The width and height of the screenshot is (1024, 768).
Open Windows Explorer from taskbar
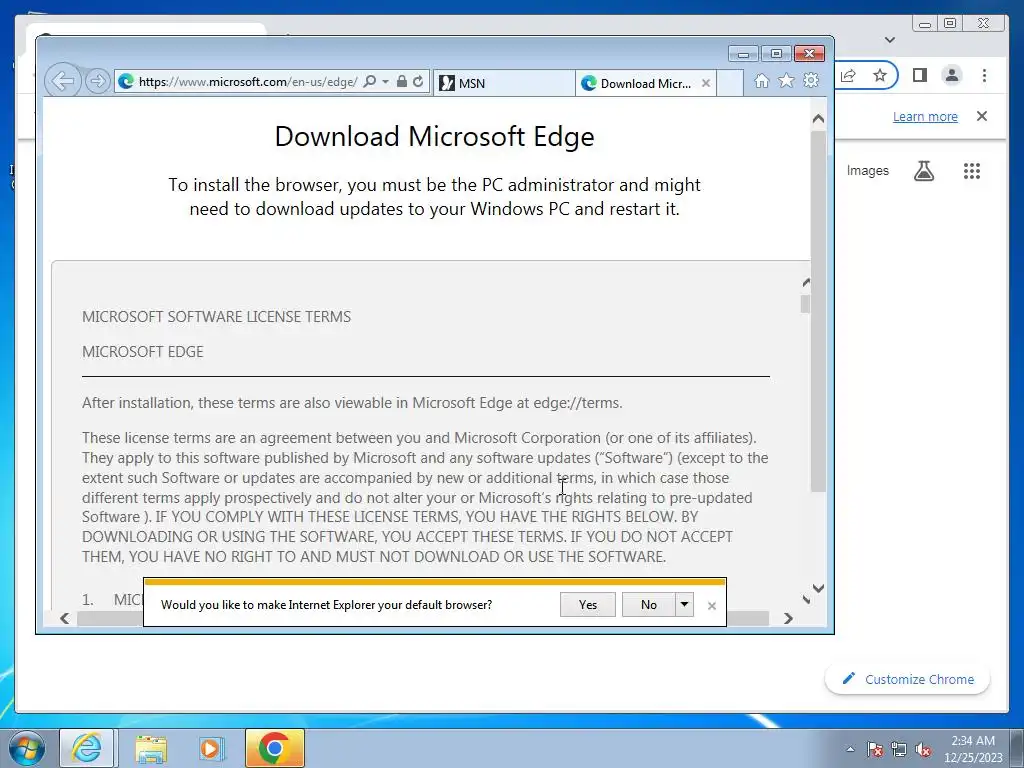pos(151,748)
